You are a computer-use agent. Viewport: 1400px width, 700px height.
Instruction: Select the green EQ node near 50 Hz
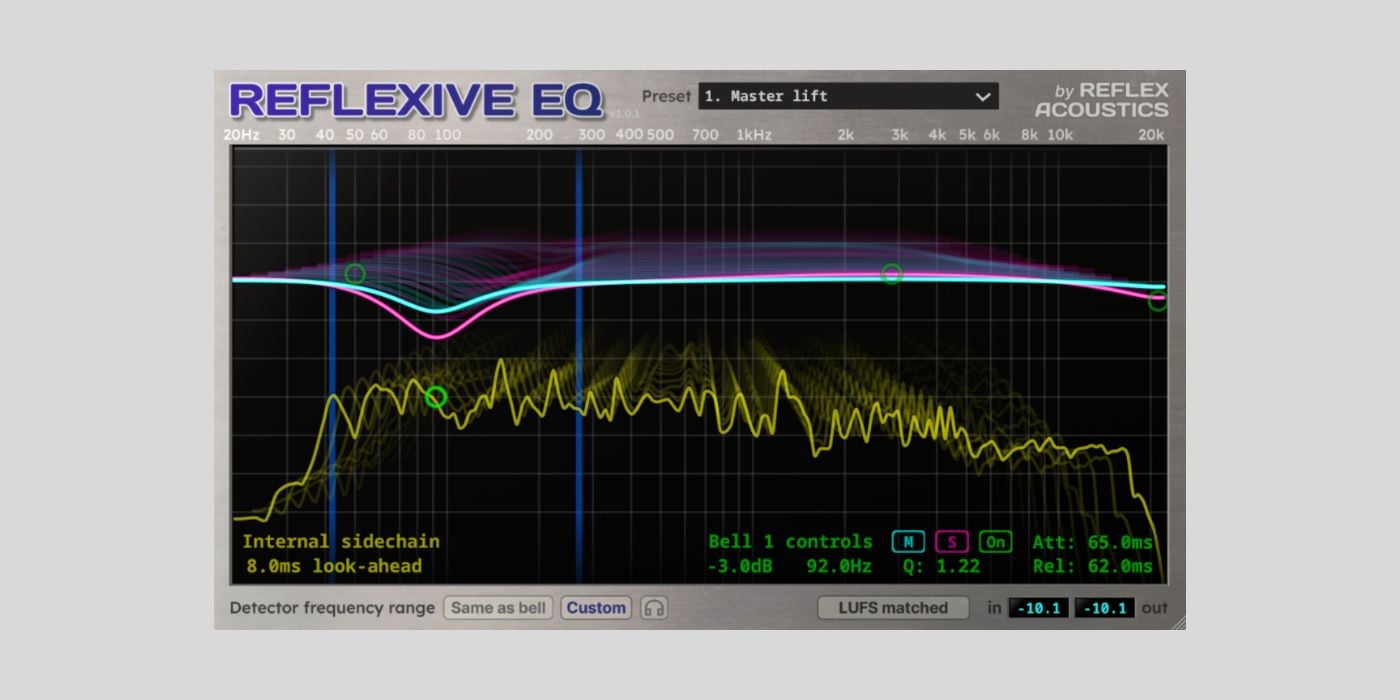pyautogui.click(x=355, y=273)
